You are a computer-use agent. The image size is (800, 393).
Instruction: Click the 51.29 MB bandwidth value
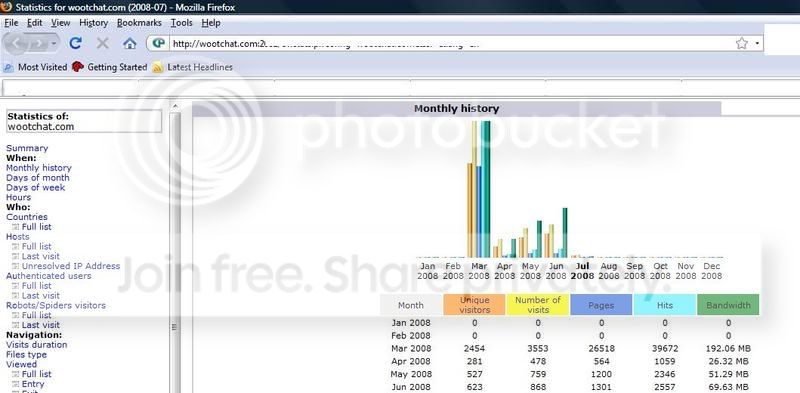pyautogui.click(x=728, y=374)
